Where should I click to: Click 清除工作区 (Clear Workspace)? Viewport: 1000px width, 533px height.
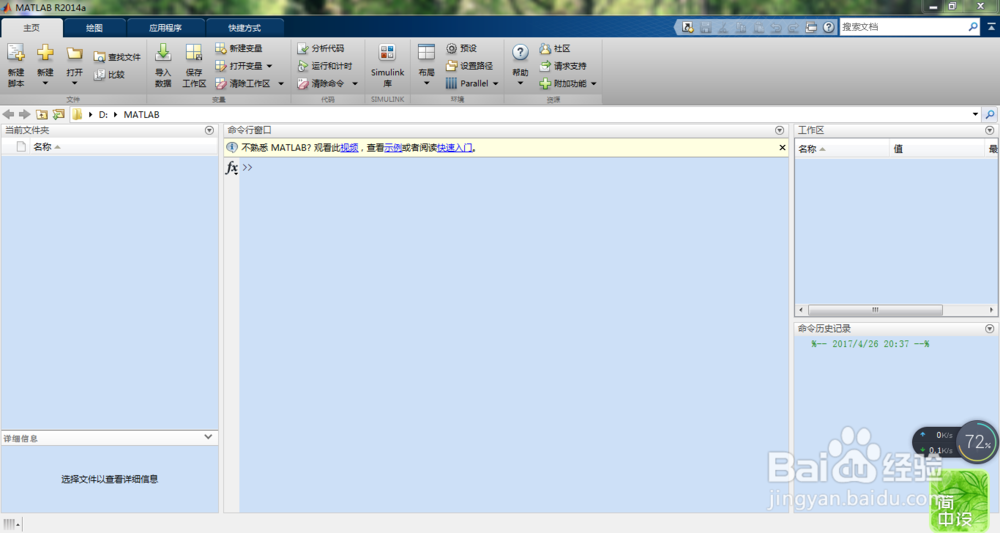point(242,84)
